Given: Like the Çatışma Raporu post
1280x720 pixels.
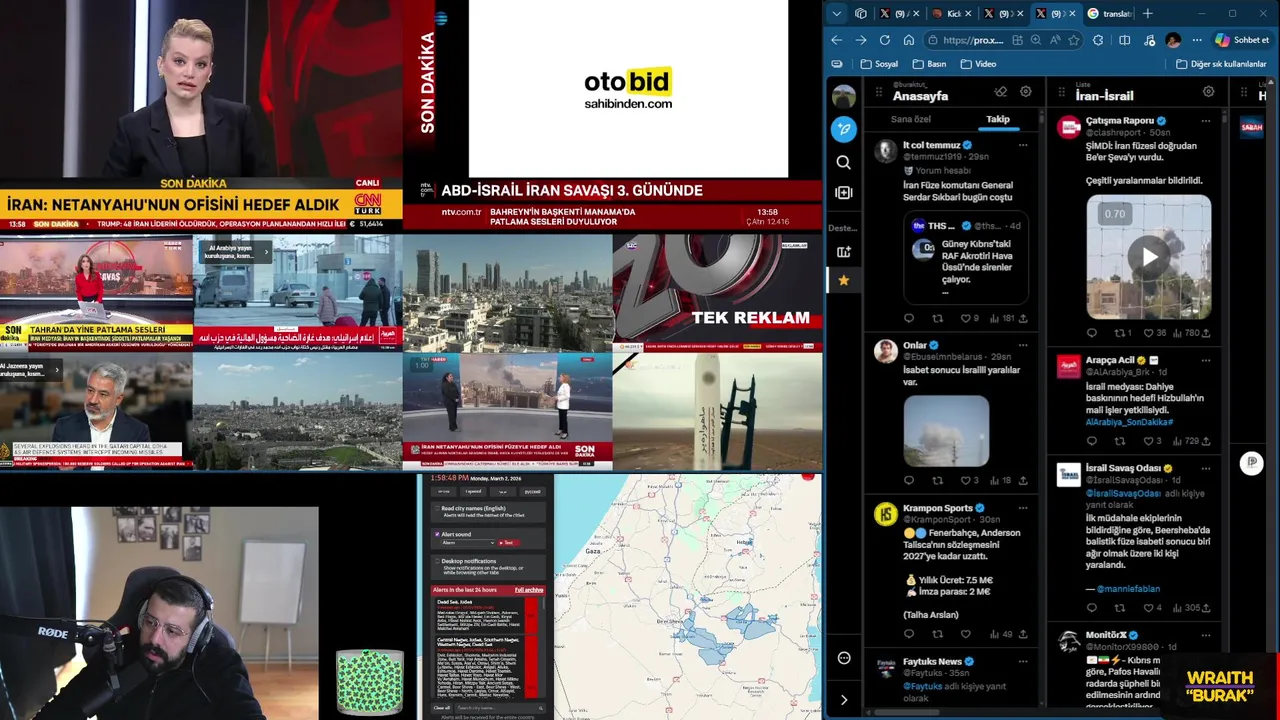Looking at the screenshot, I should [x=1148, y=333].
